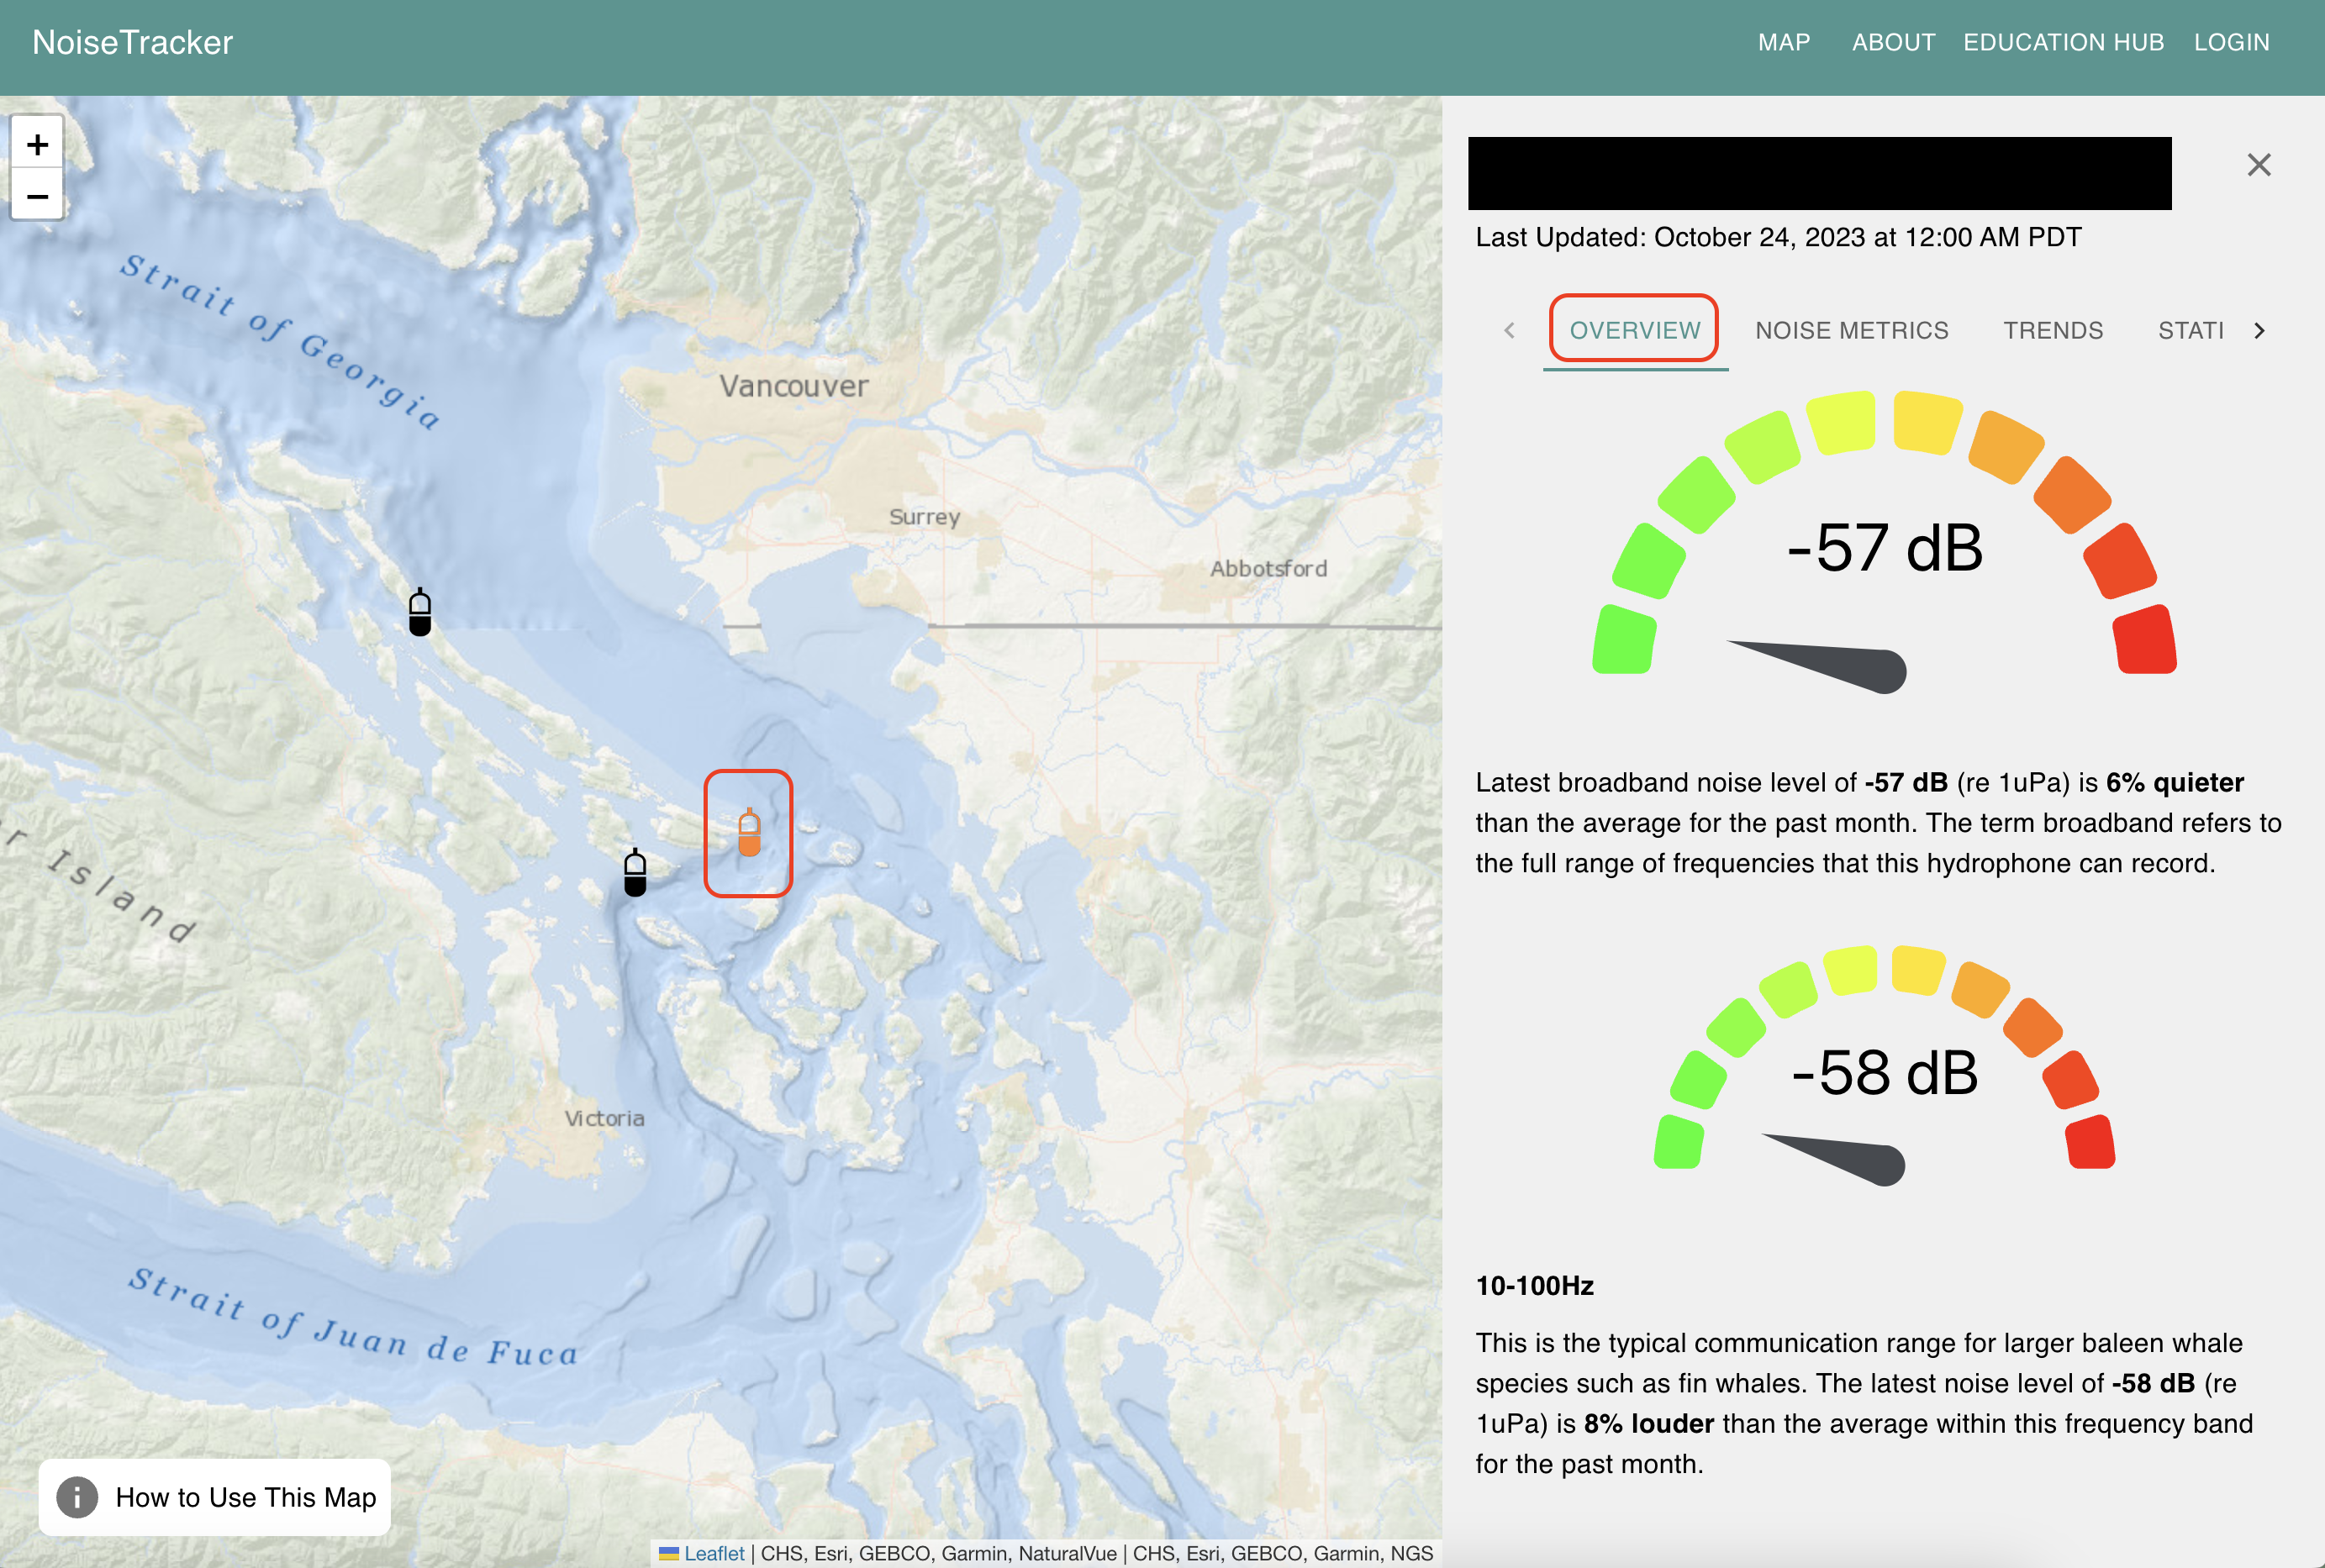
Task: Open the Trends tab
Action: point(2053,330)
